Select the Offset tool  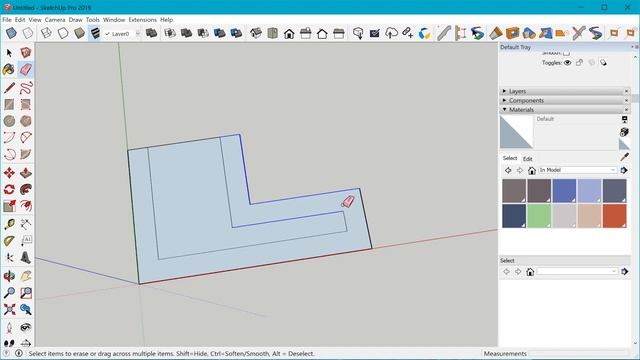26,206
